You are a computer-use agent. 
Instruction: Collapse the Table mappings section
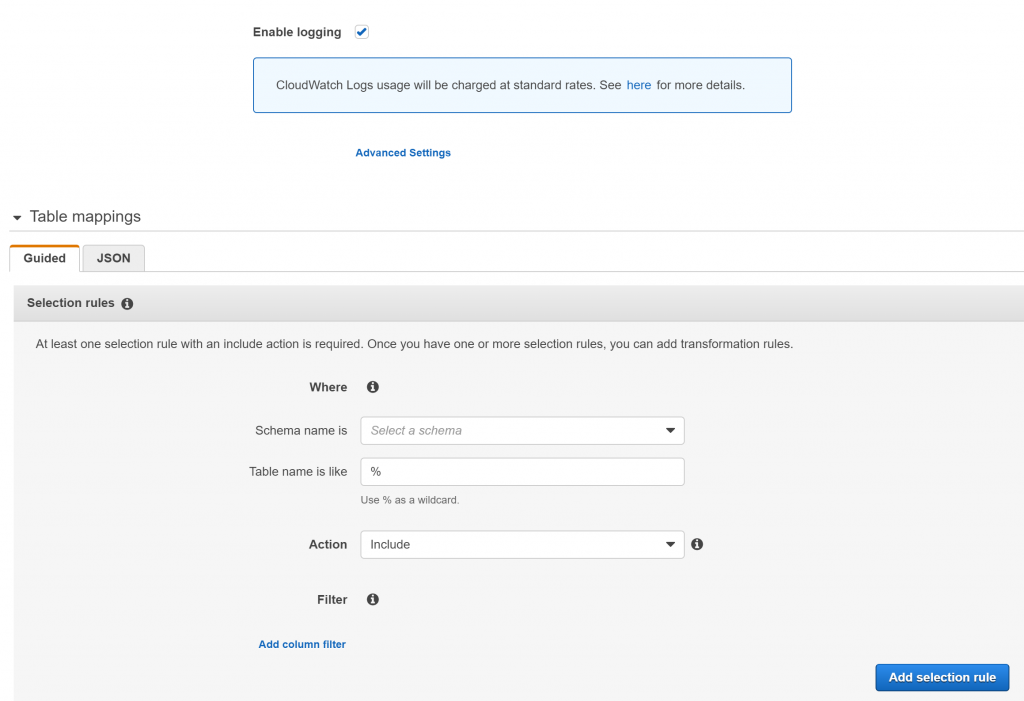point(17,218)
